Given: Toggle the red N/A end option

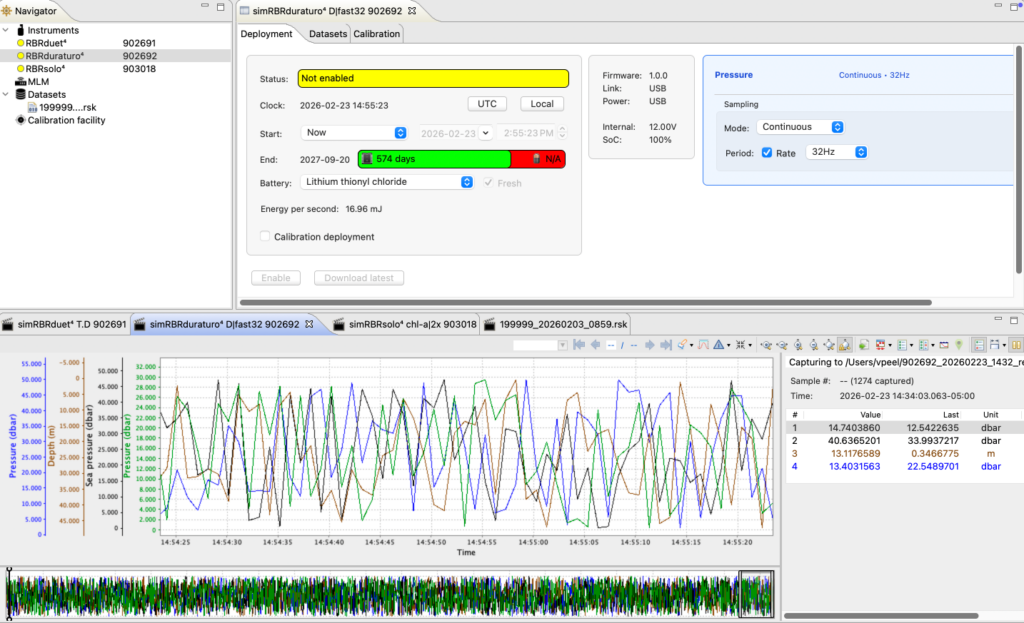Looking at the screenshot, I should point(541,158).
